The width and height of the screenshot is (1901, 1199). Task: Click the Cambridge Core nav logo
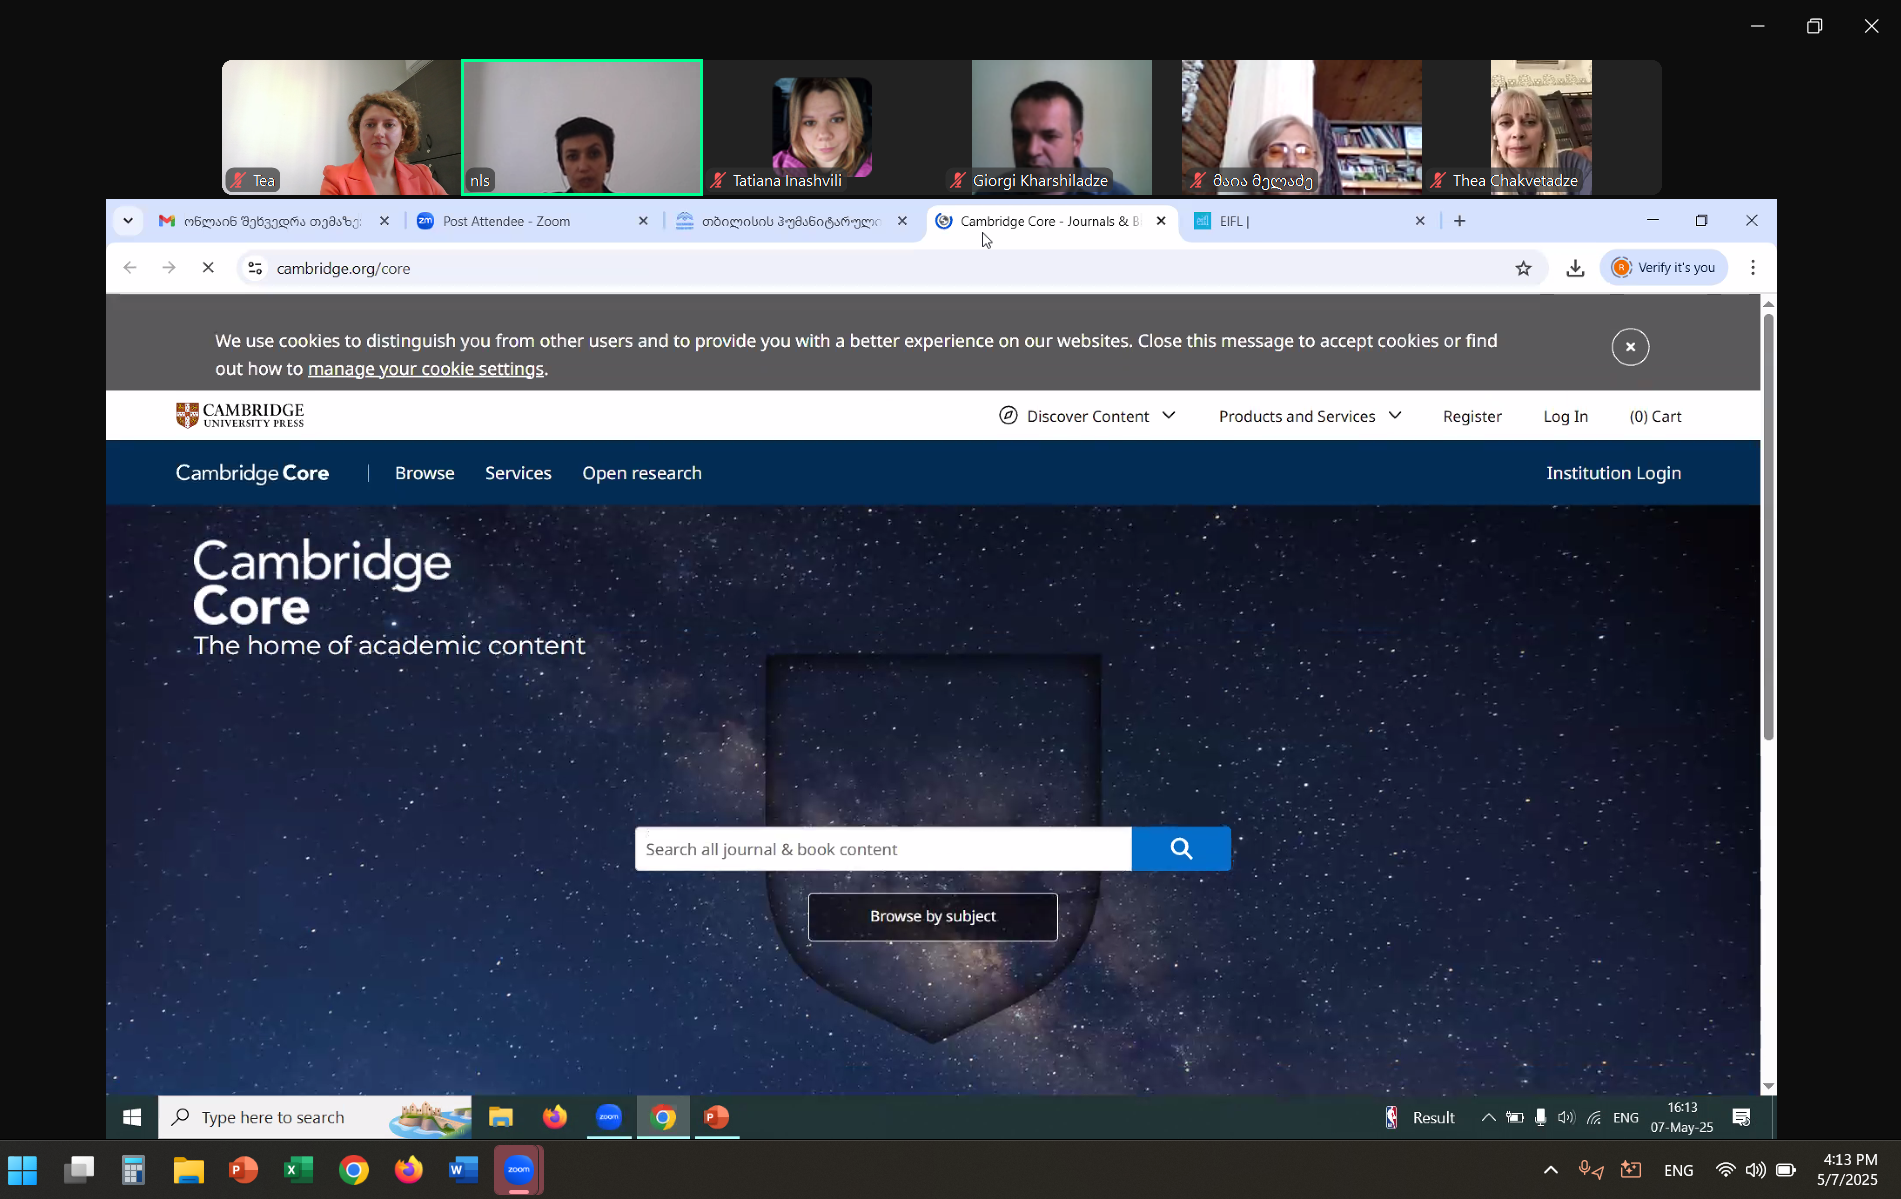click(252, 473)
